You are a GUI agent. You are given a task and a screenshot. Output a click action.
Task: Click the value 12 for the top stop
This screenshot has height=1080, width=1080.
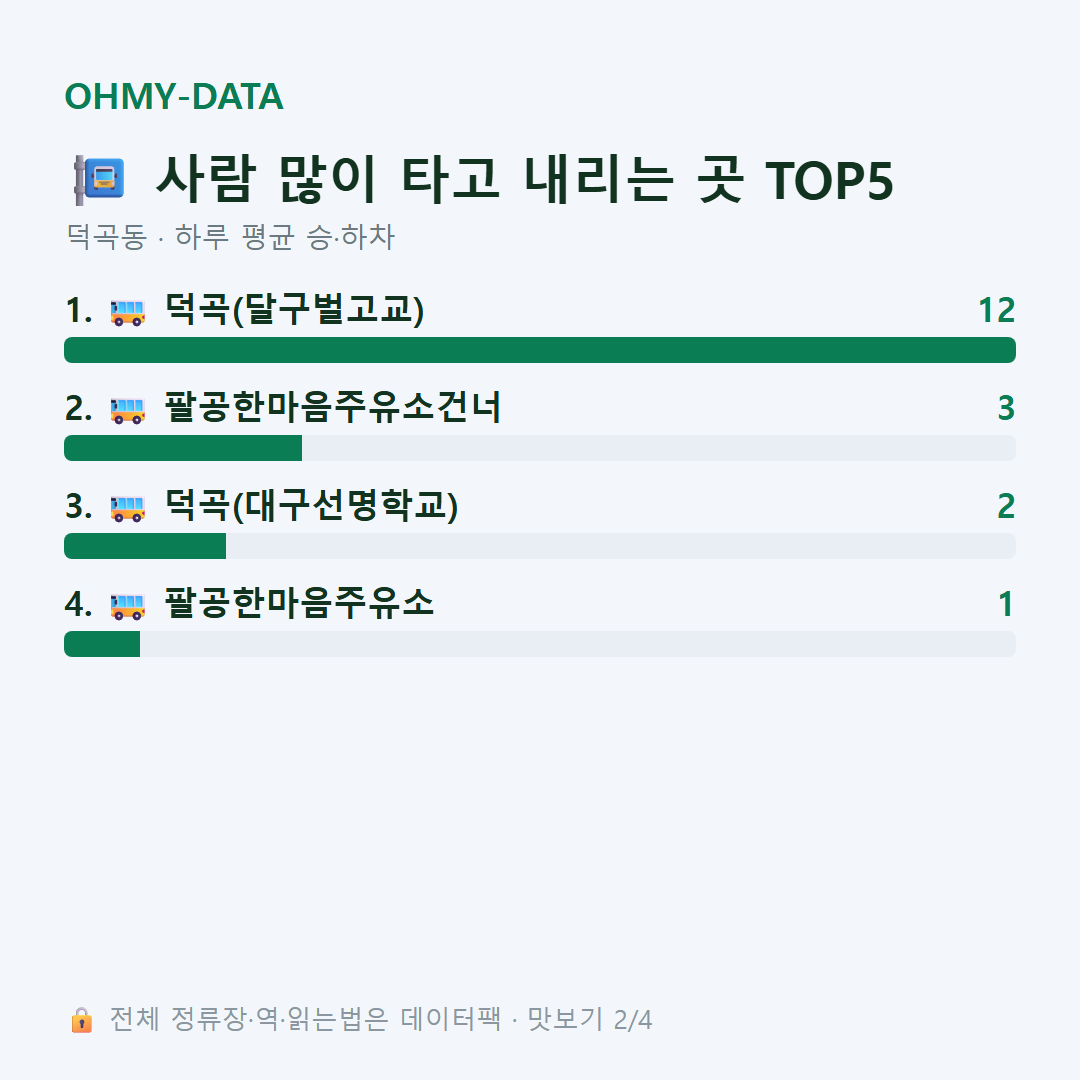pos(997,311)
